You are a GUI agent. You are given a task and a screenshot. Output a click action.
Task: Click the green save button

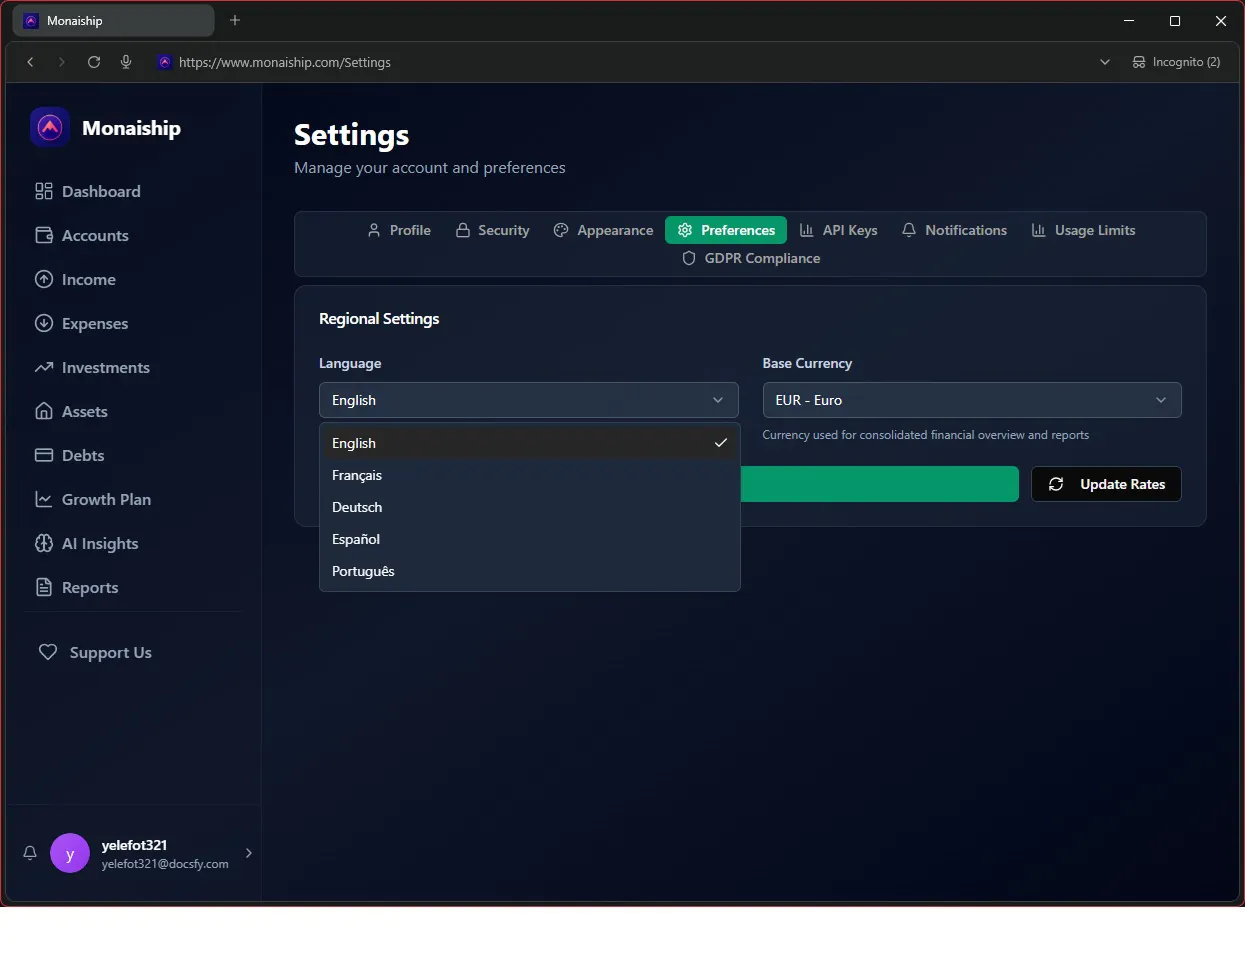pyautogui.click(x=879, y=484)
